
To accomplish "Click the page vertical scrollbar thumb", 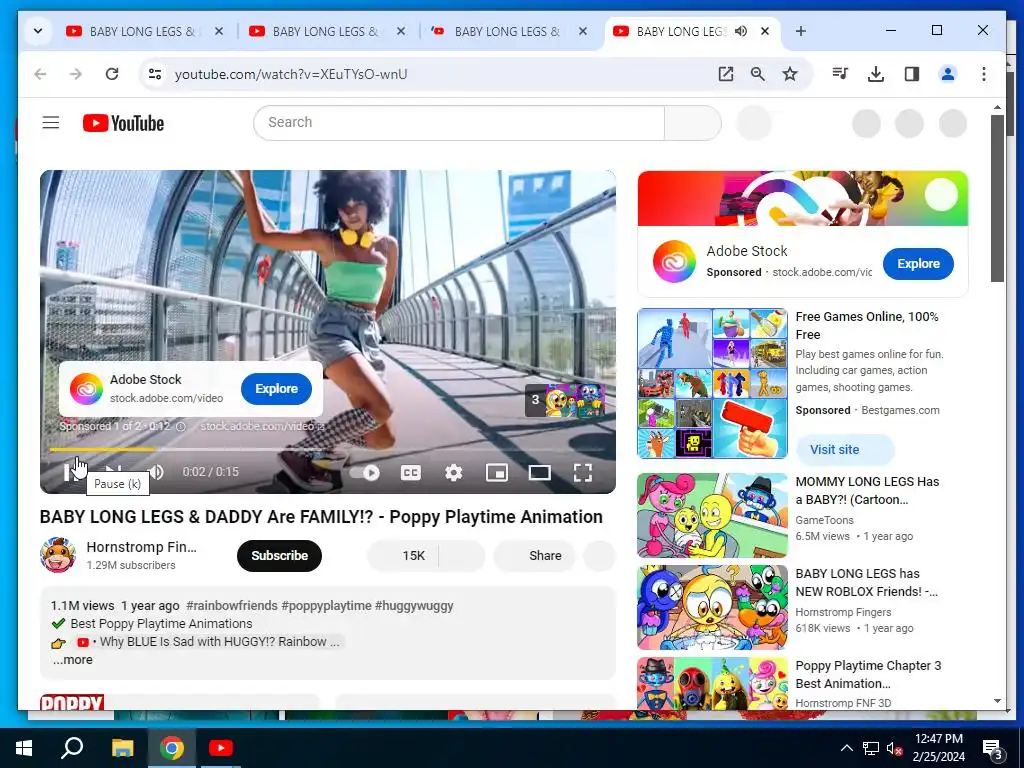I will pos(997,199).
